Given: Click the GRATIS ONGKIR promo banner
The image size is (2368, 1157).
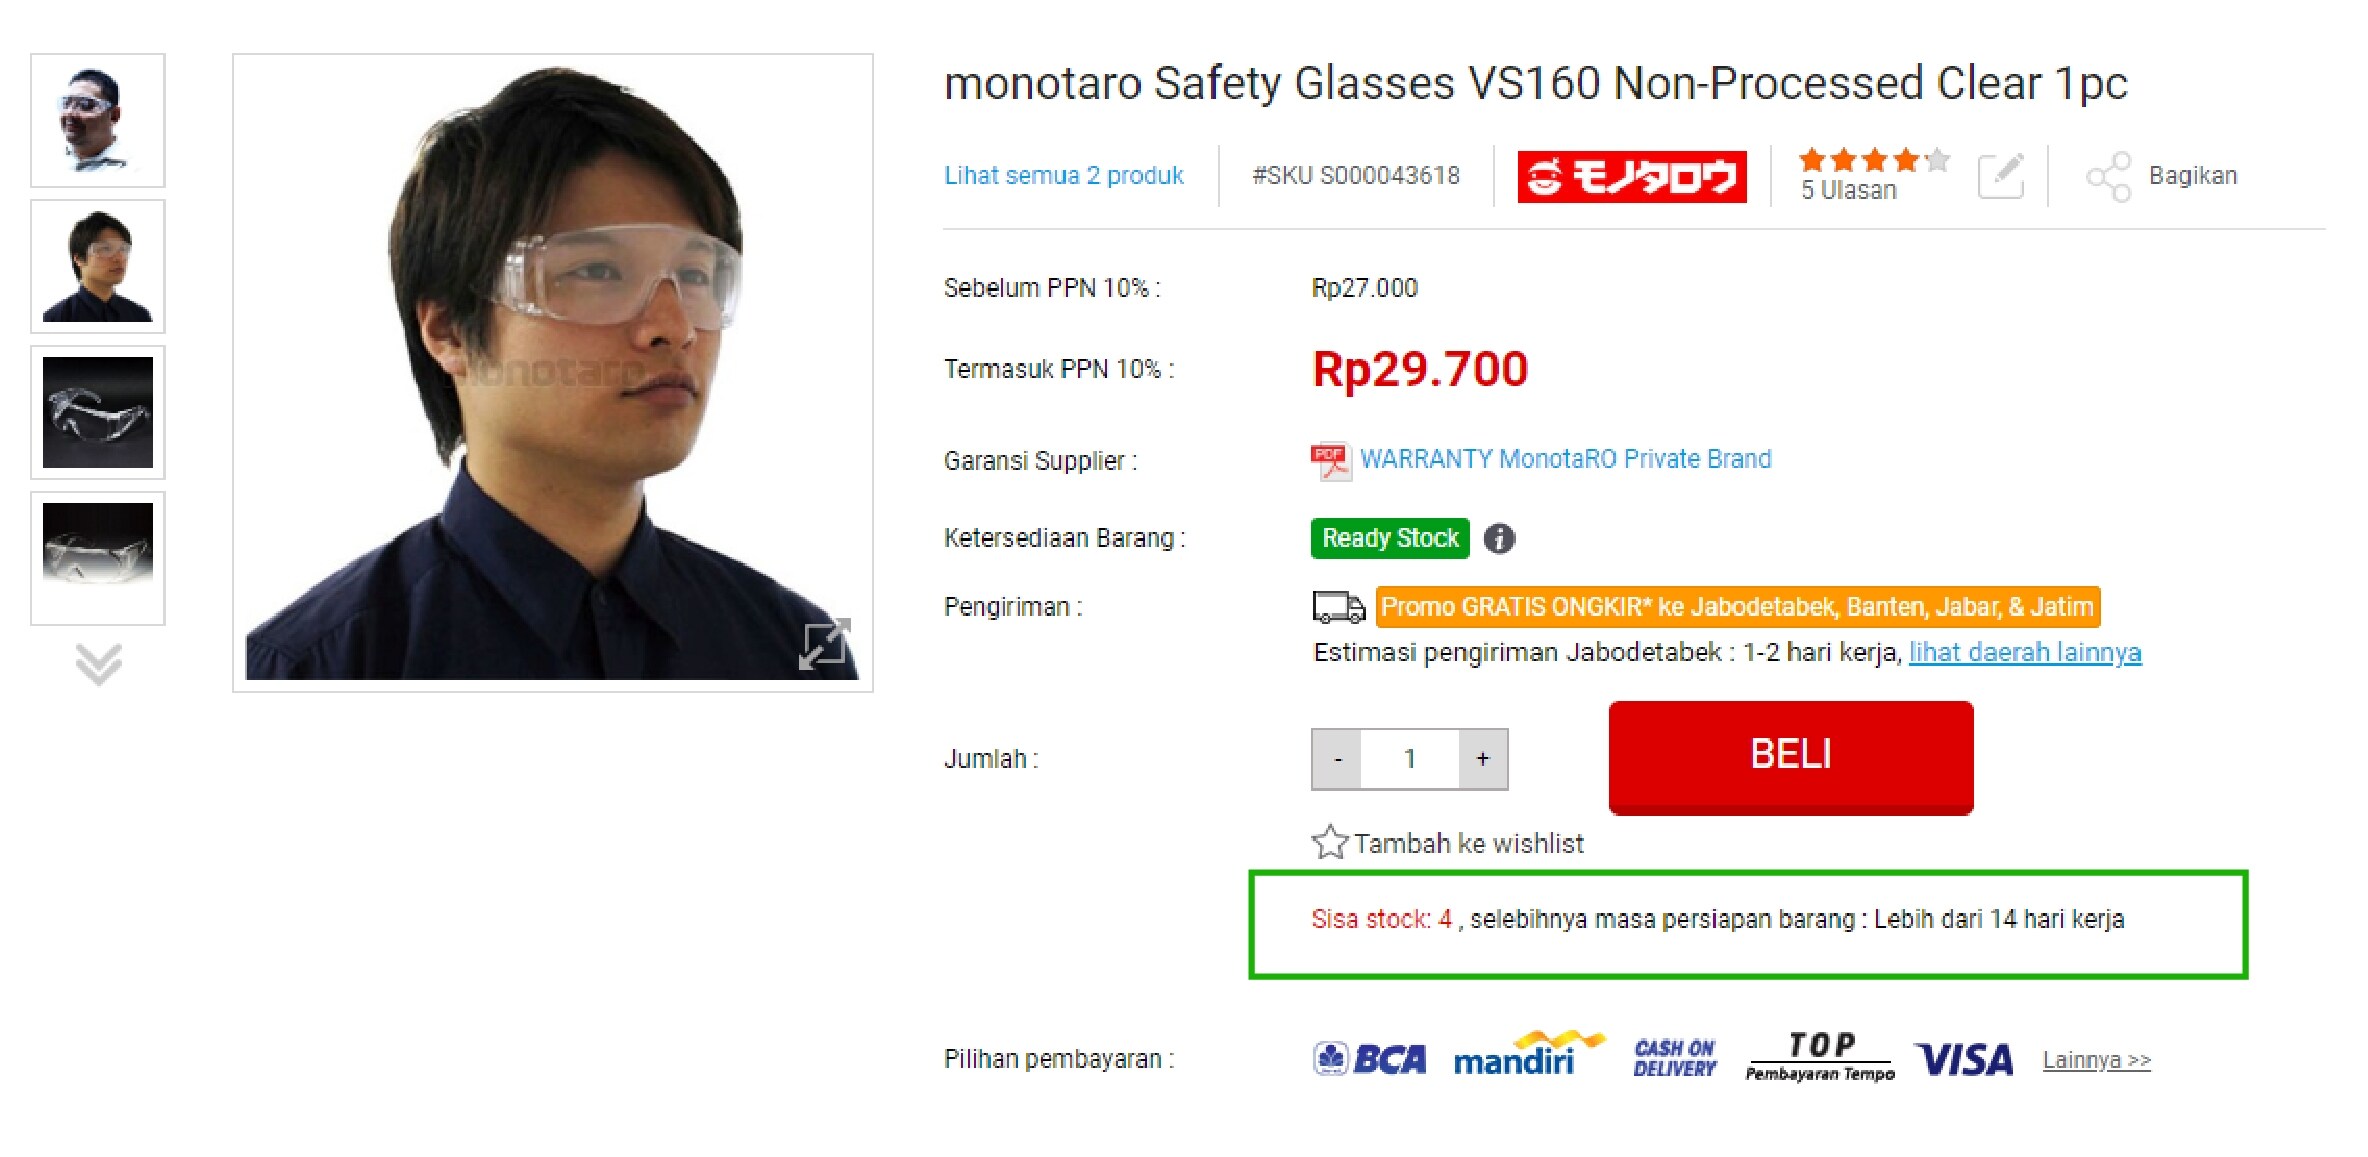Looking at the screenshot, I should pyautogui.click(x=1737, y=607).
